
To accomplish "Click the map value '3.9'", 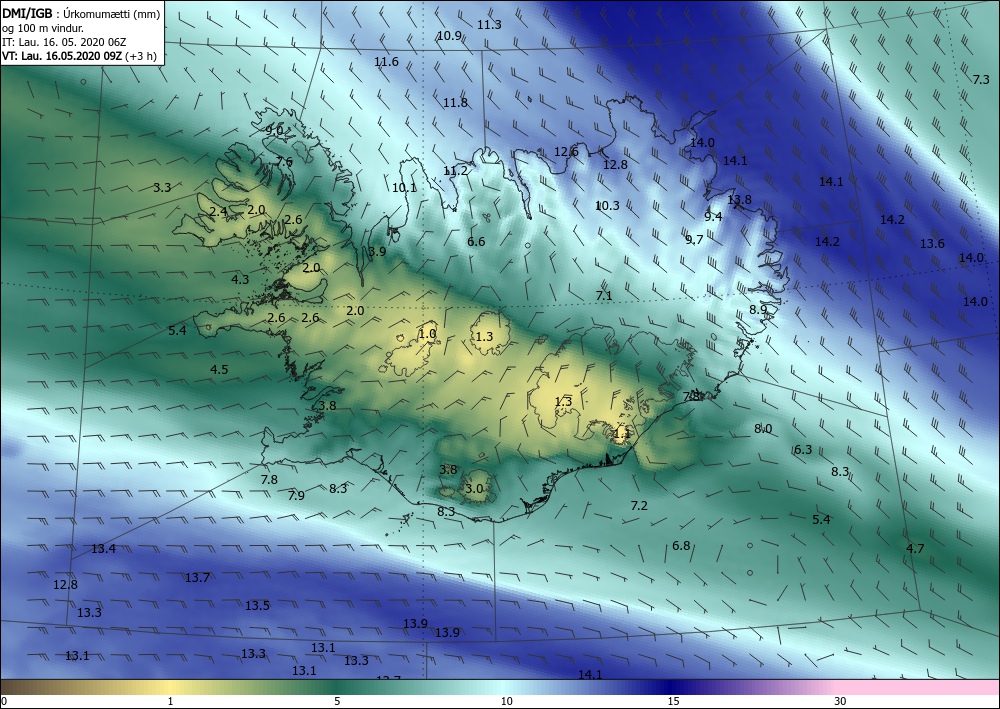I will (x=377, y=252).
